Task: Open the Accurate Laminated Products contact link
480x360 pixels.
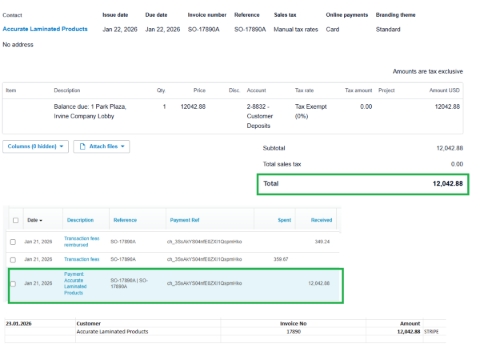Action: pos(45,29)
